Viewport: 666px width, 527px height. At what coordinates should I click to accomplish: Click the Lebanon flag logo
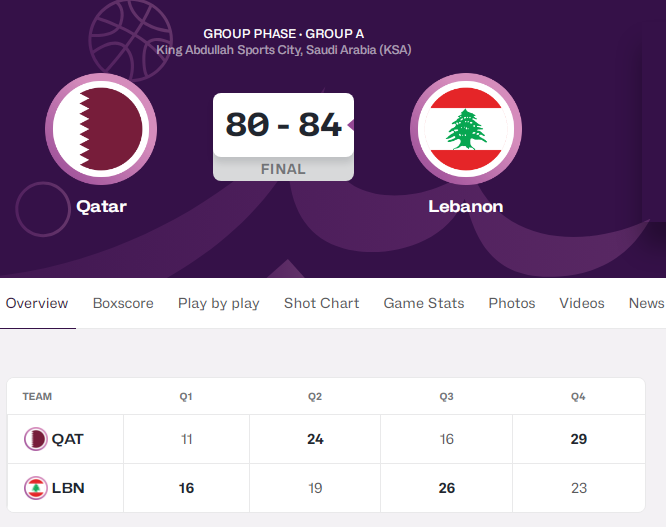coord(466,129)
